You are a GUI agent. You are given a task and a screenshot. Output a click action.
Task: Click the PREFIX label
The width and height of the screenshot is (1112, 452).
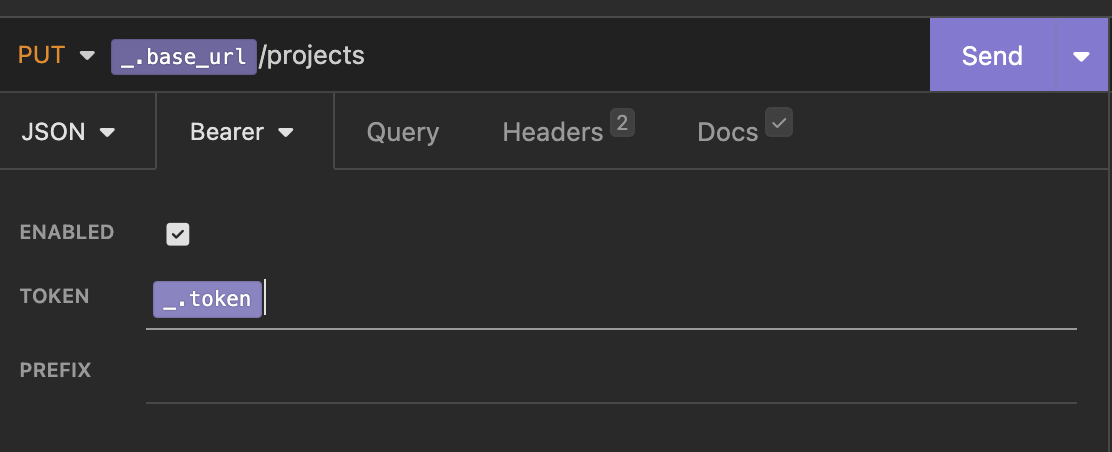click(55, 370)
